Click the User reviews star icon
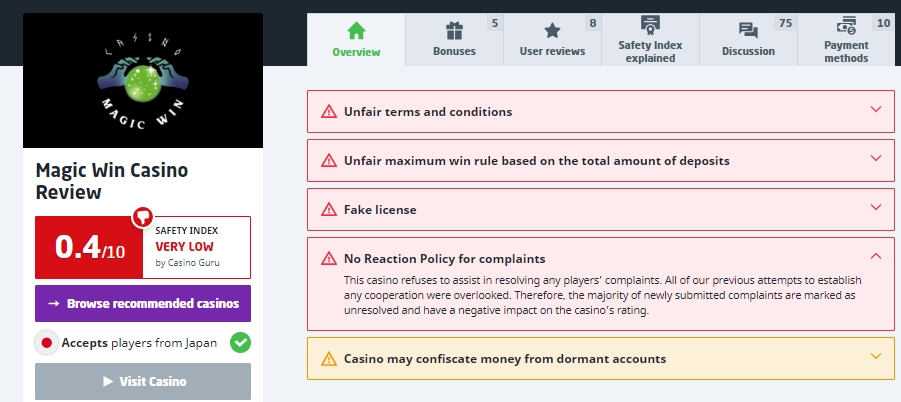Viewport: 901px width, 402px height. tap(552, 30)
